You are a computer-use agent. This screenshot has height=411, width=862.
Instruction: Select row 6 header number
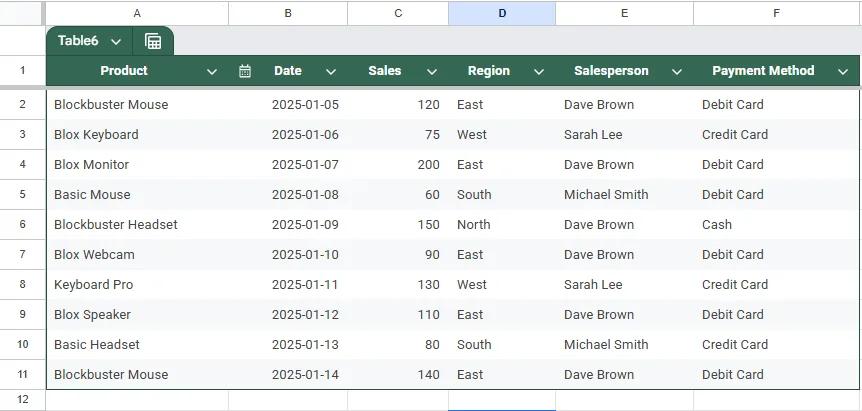pos(23,224)
